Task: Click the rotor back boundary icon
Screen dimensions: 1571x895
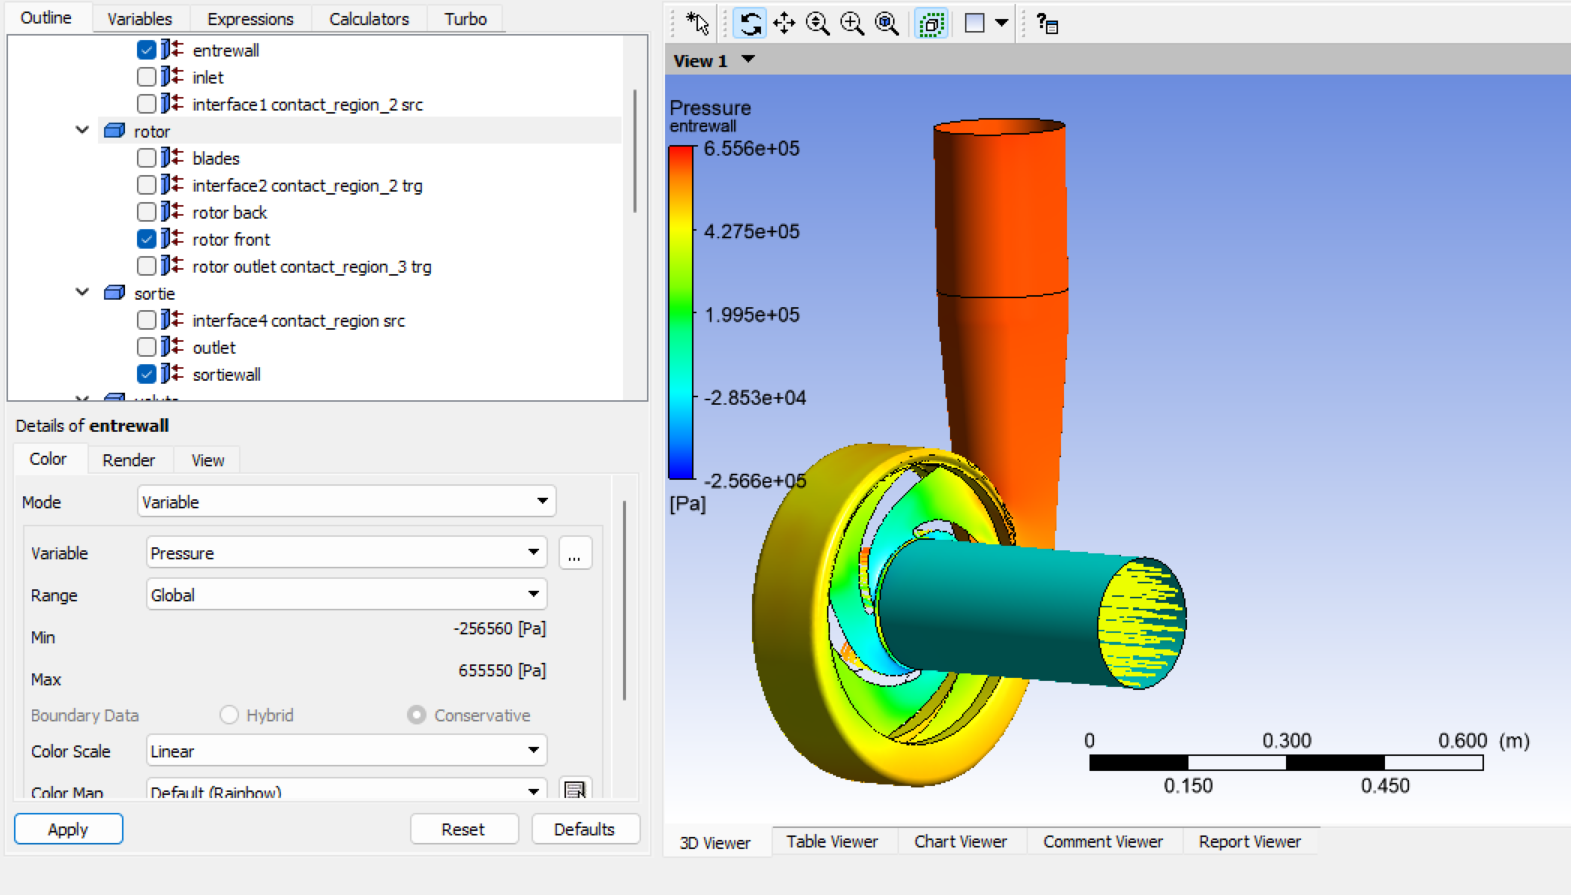Action: 172,211
